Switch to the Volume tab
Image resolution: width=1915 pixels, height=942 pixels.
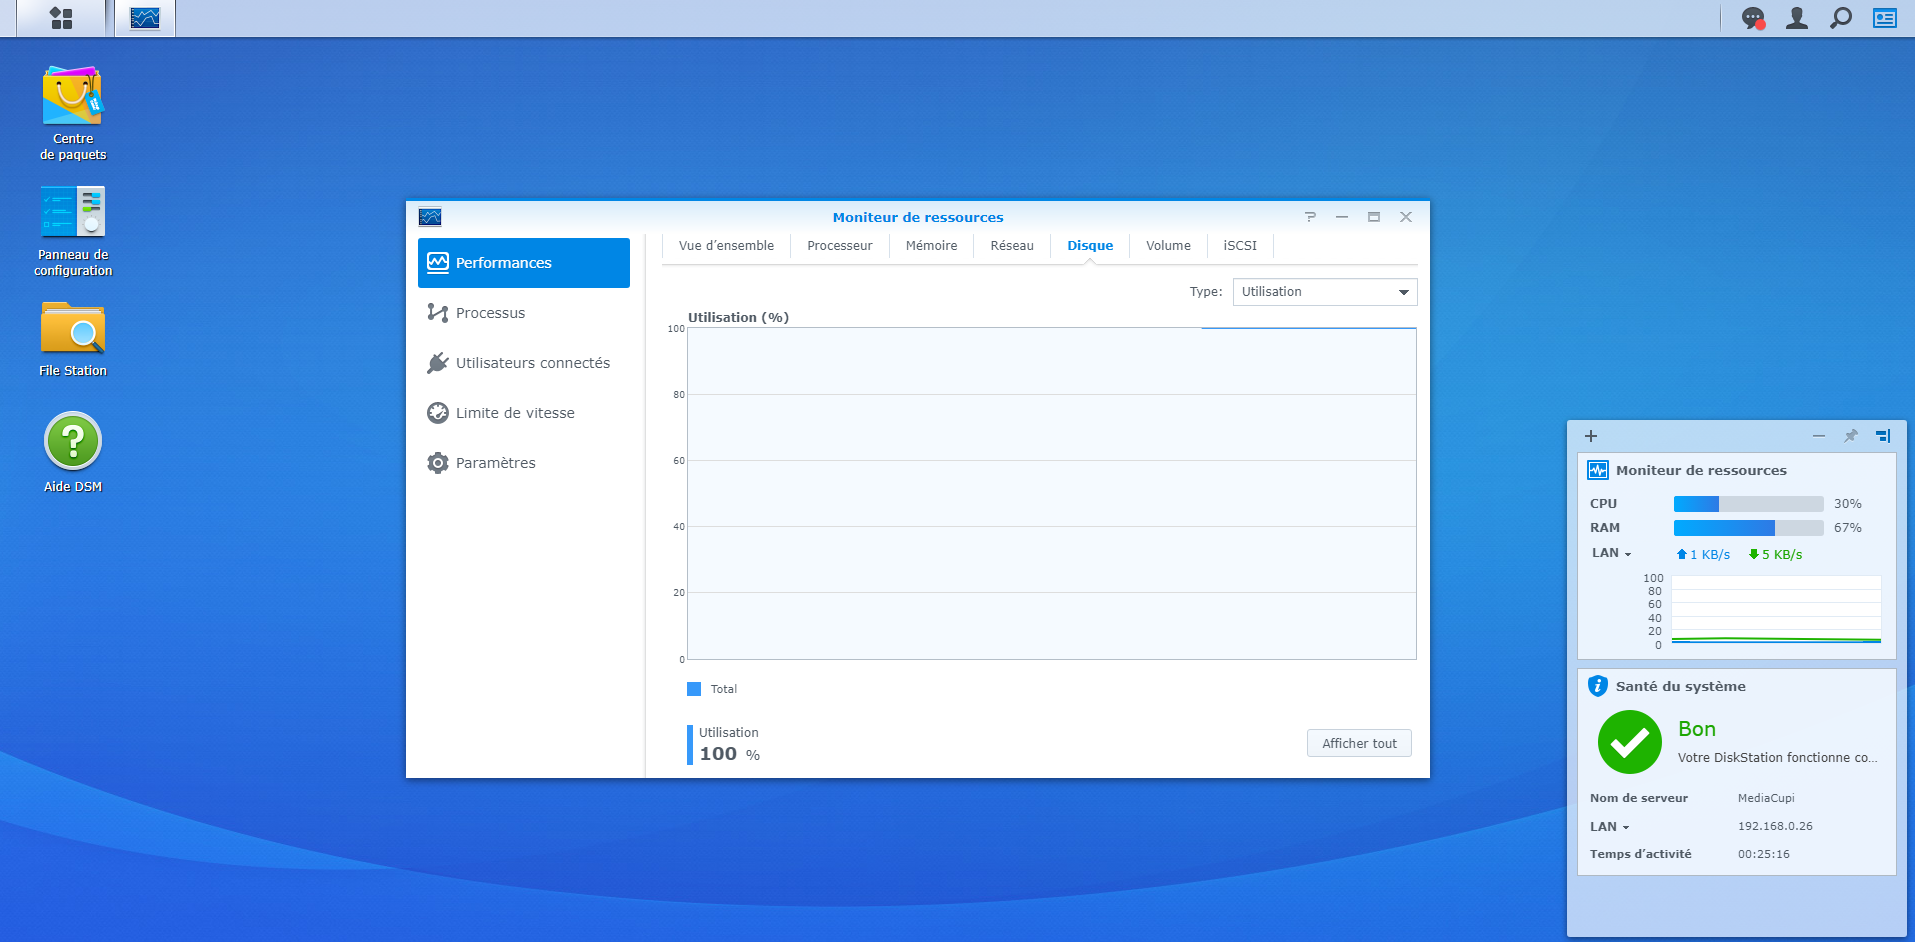pos(1168,246)
